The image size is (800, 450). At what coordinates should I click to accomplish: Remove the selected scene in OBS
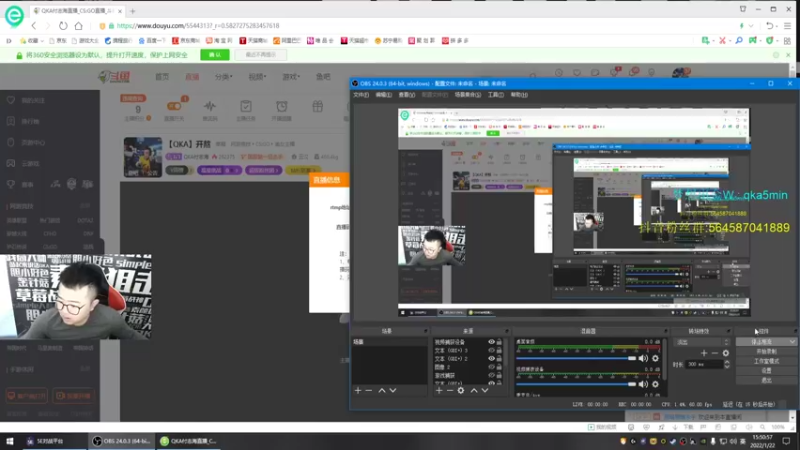[x=369, y=390]
